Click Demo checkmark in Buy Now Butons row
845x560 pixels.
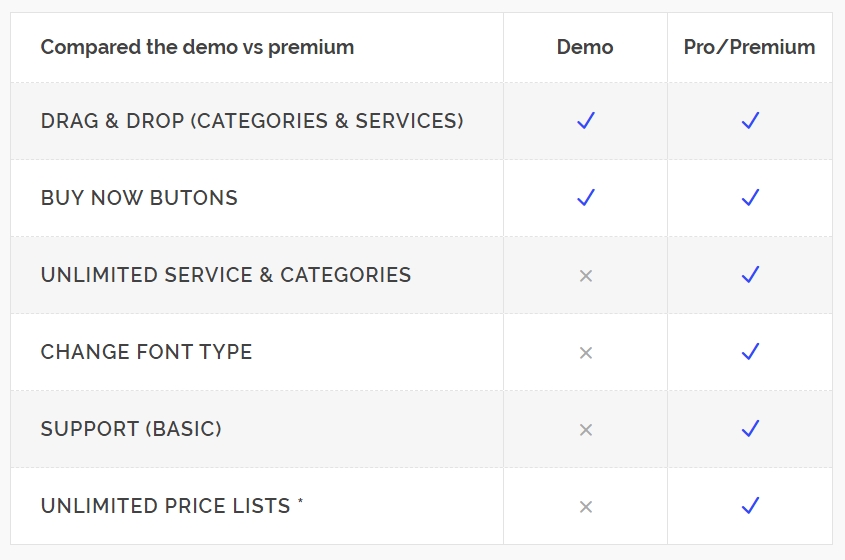tap(586, 197)
